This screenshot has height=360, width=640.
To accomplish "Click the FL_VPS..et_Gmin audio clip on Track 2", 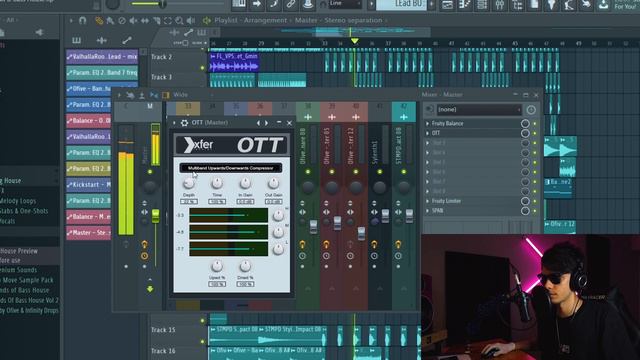I will (x=234, y=62).
